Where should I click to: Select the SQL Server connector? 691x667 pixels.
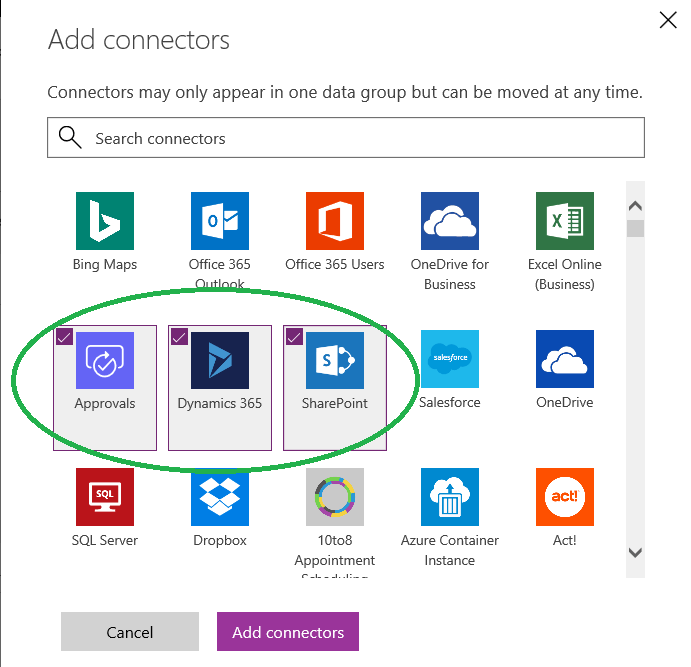(105, 497)
